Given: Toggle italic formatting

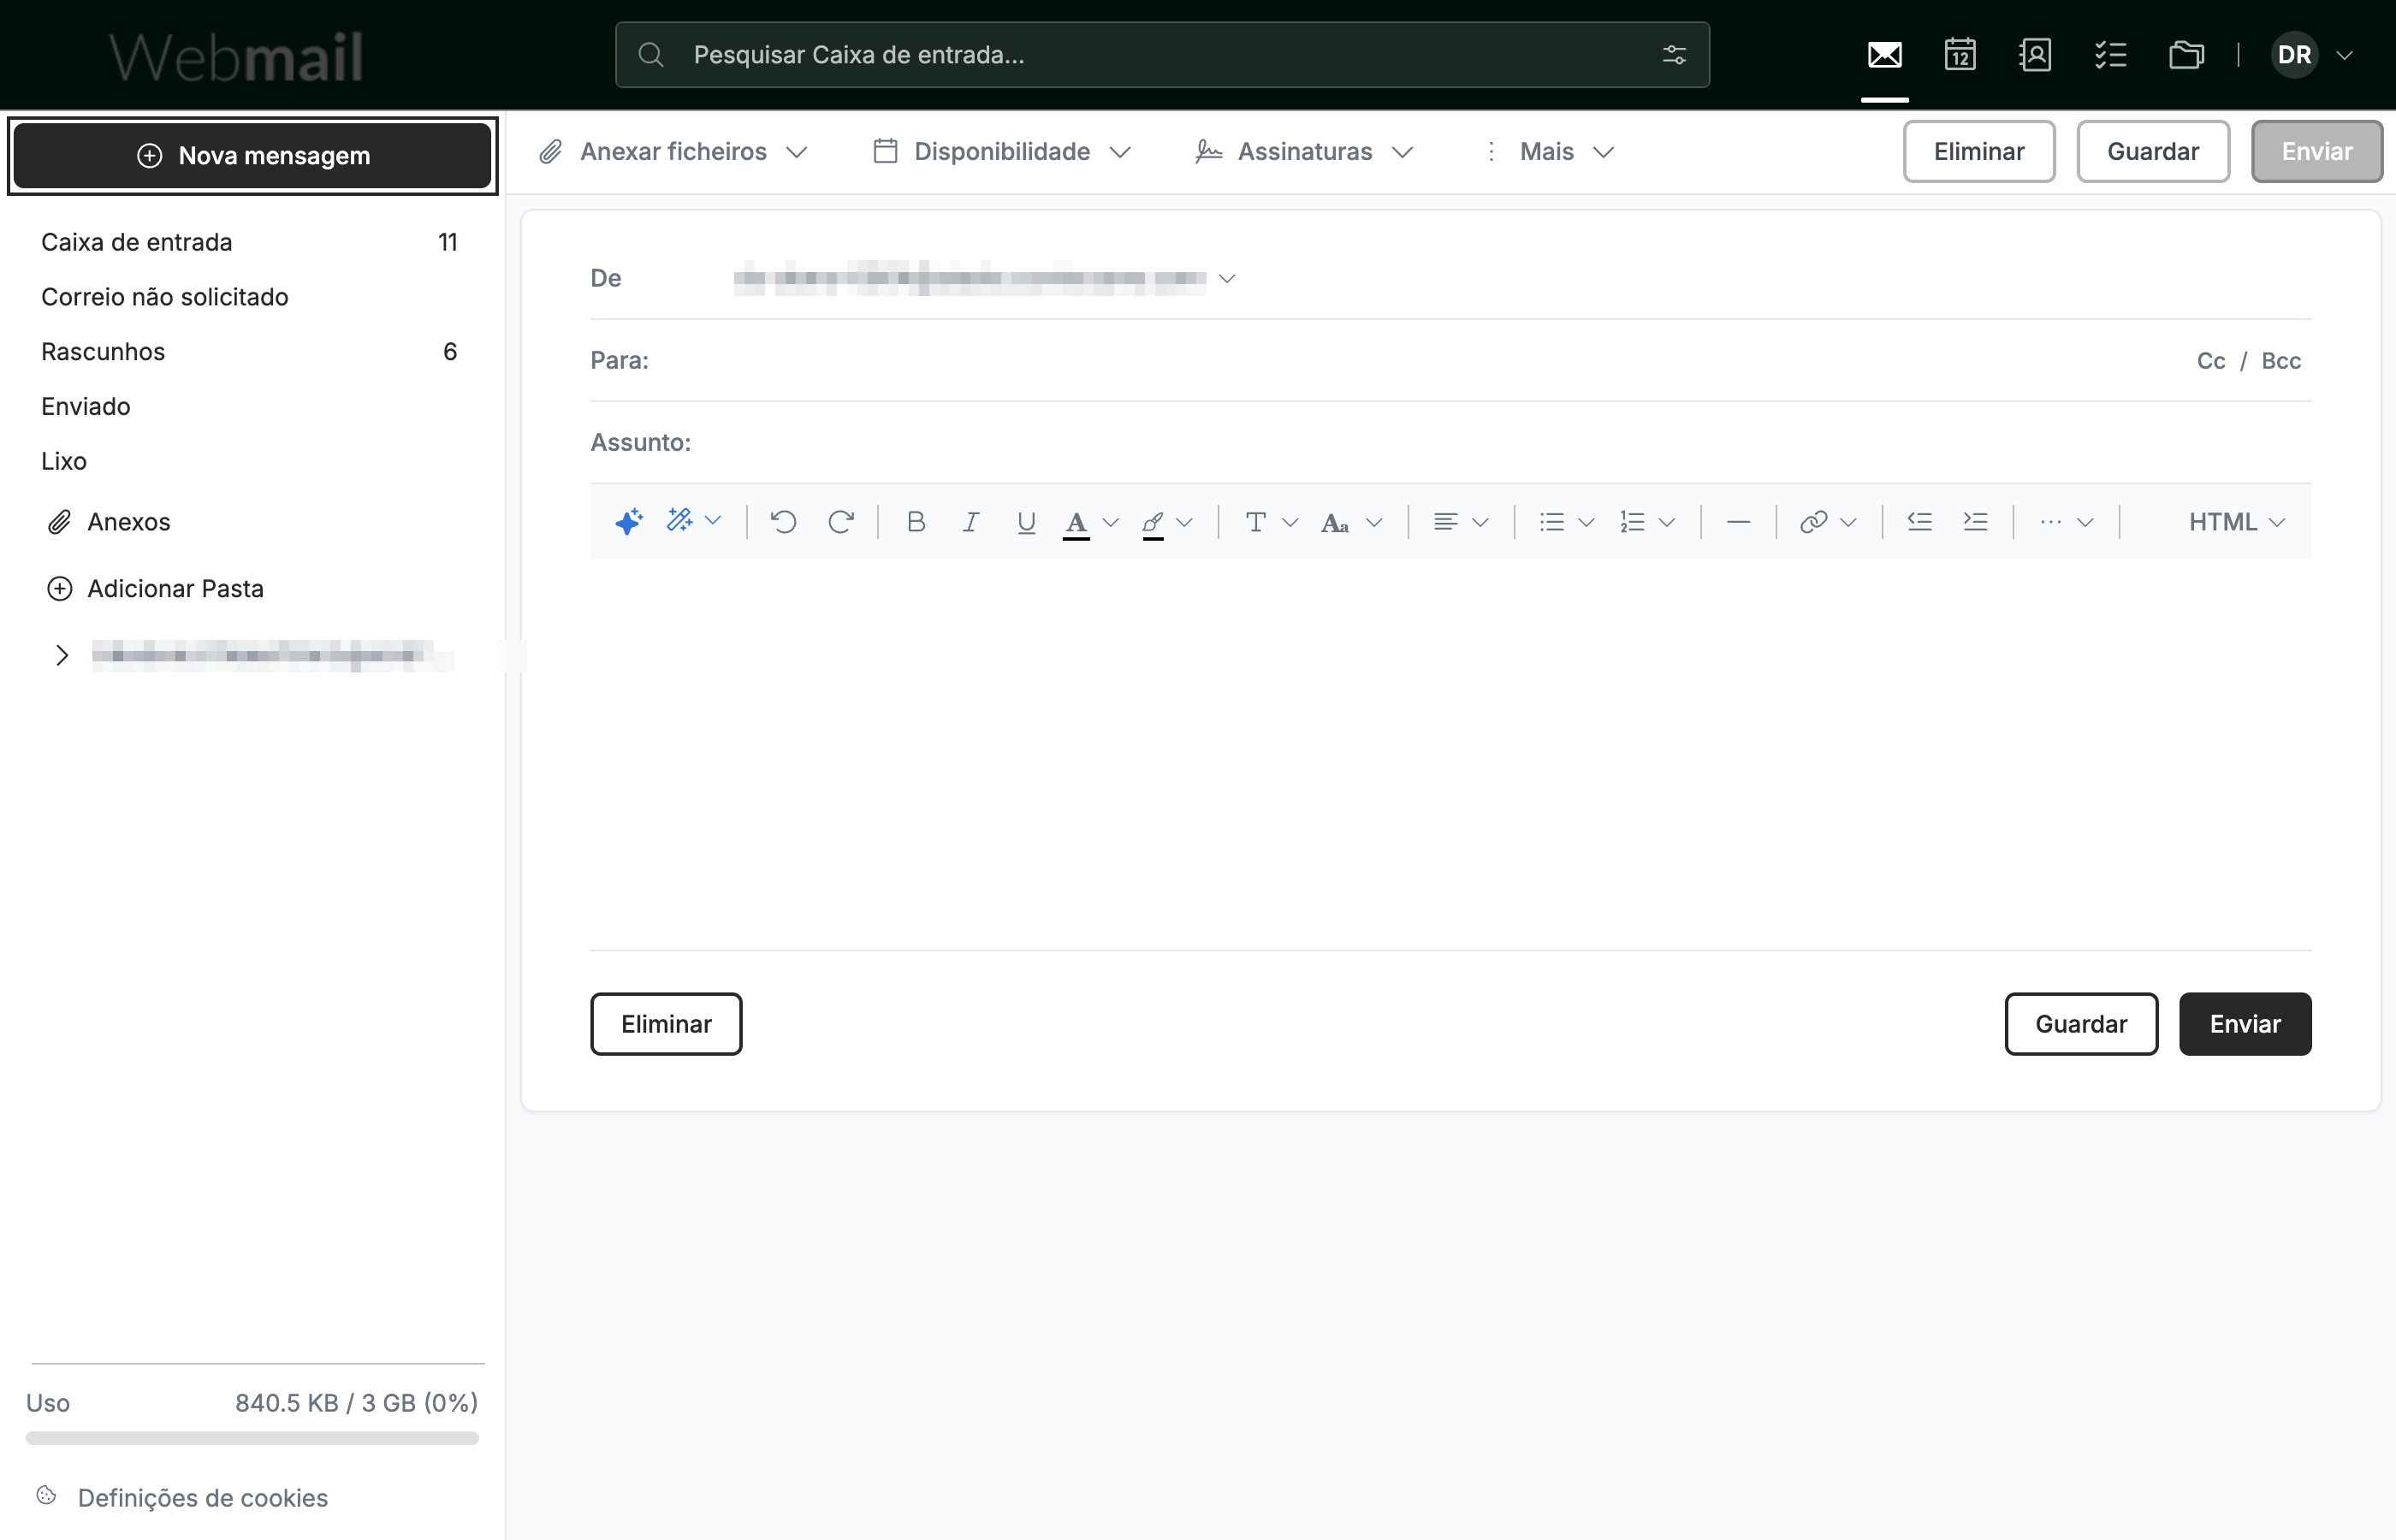Looking at the screenshot, I should (x=970, y=522).
